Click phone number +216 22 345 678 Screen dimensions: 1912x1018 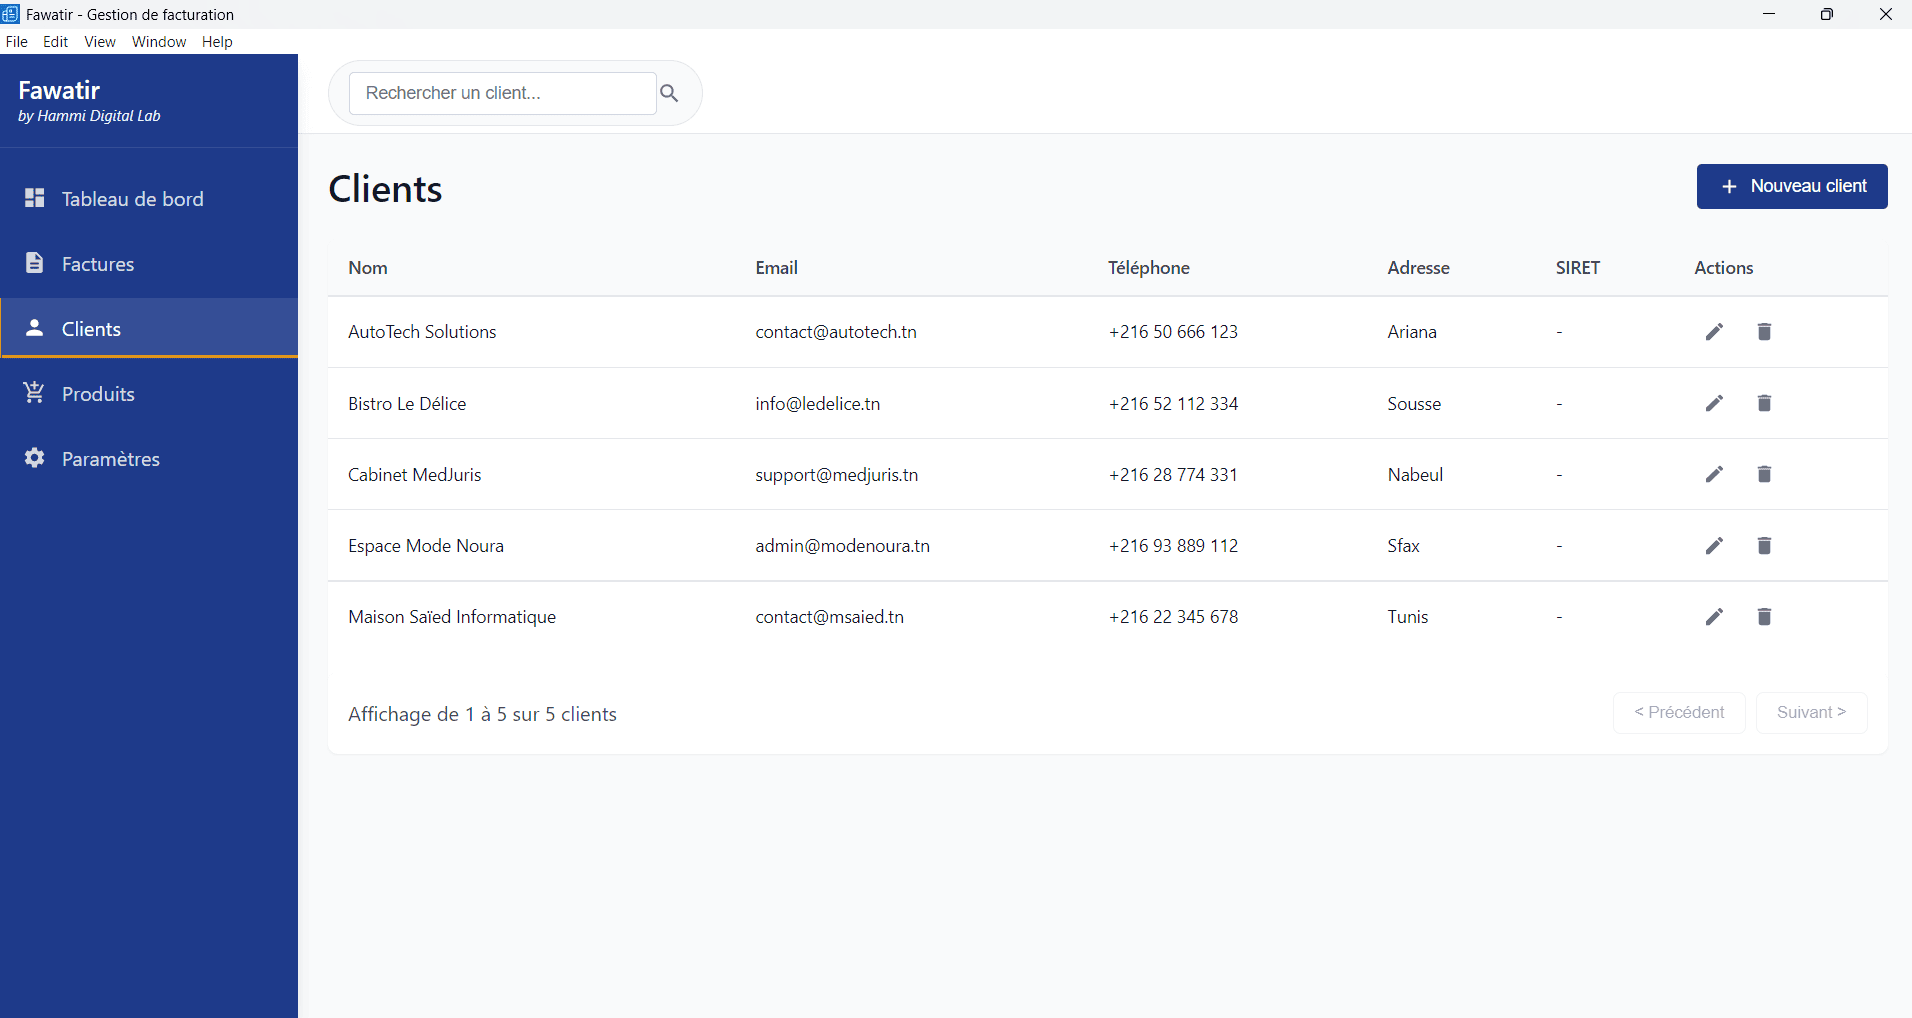(1173, 617)
